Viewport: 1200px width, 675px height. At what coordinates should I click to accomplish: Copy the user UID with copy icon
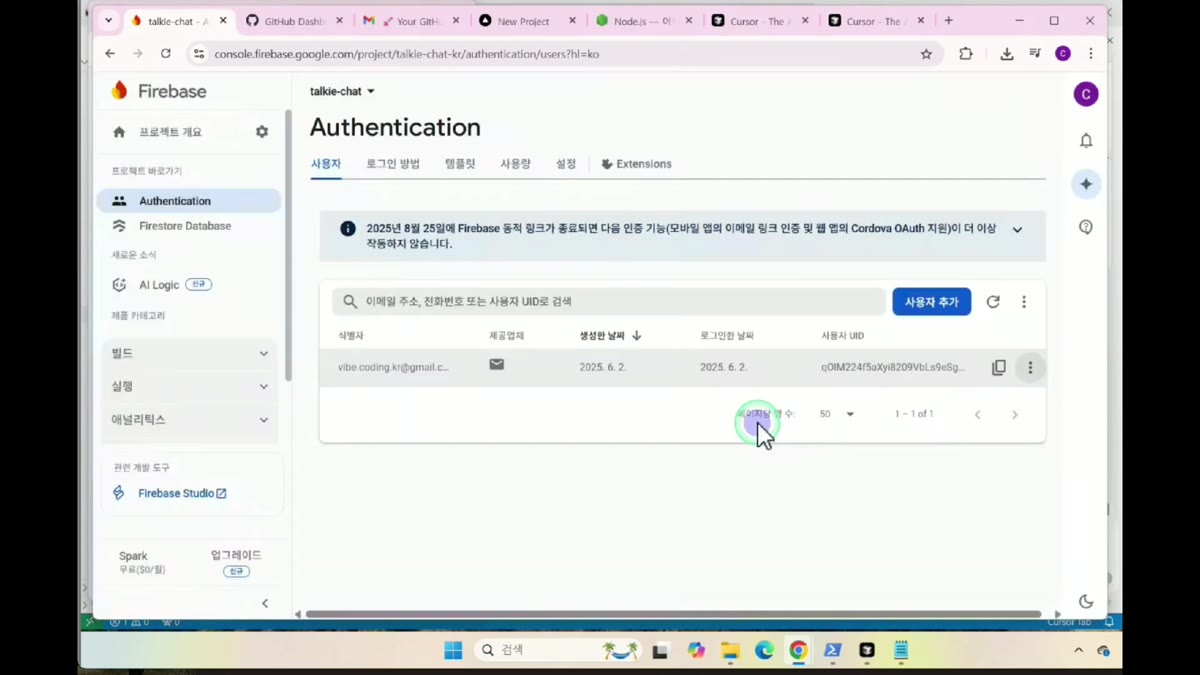pos(998,368)
